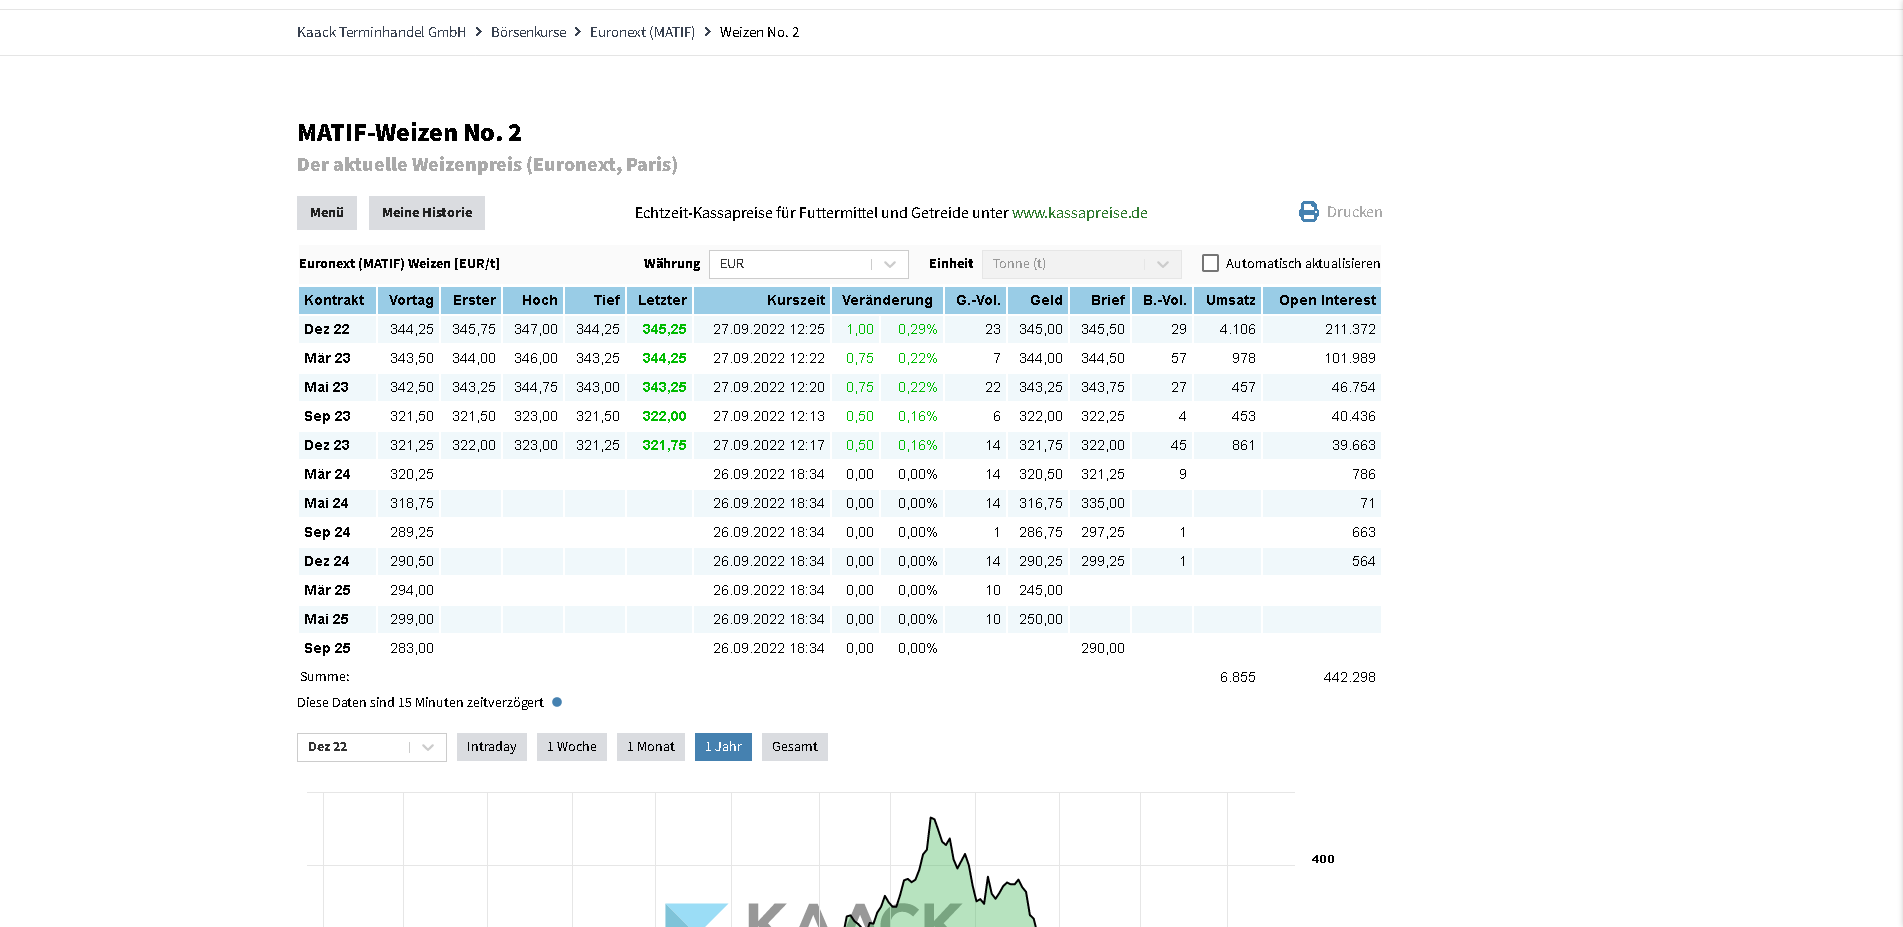Enable Automatisch aktualisieren checkbox

click(1210, 263)
